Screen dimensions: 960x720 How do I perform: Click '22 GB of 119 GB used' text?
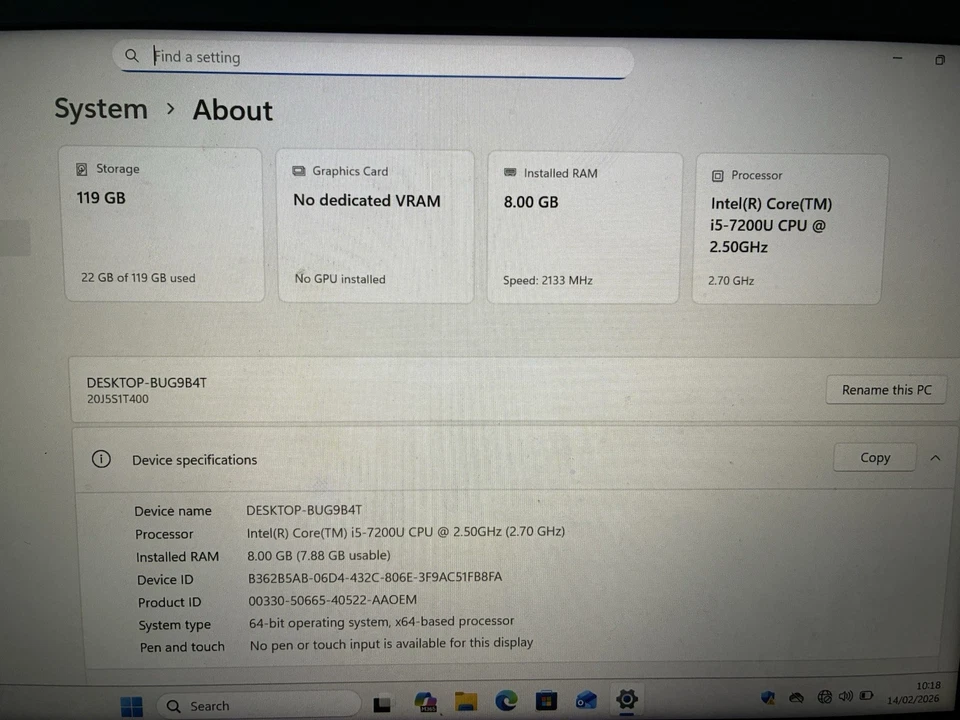138,278
